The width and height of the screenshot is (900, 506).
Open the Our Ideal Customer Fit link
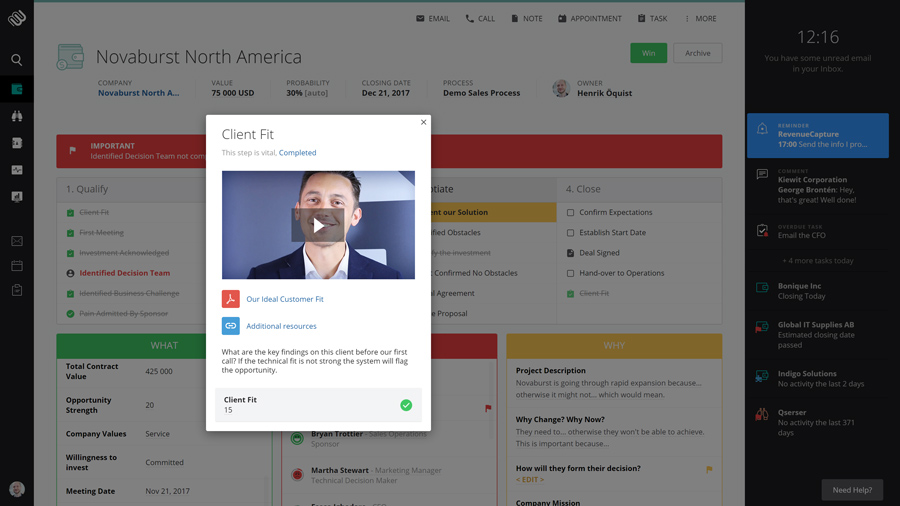tap(285, 299)
